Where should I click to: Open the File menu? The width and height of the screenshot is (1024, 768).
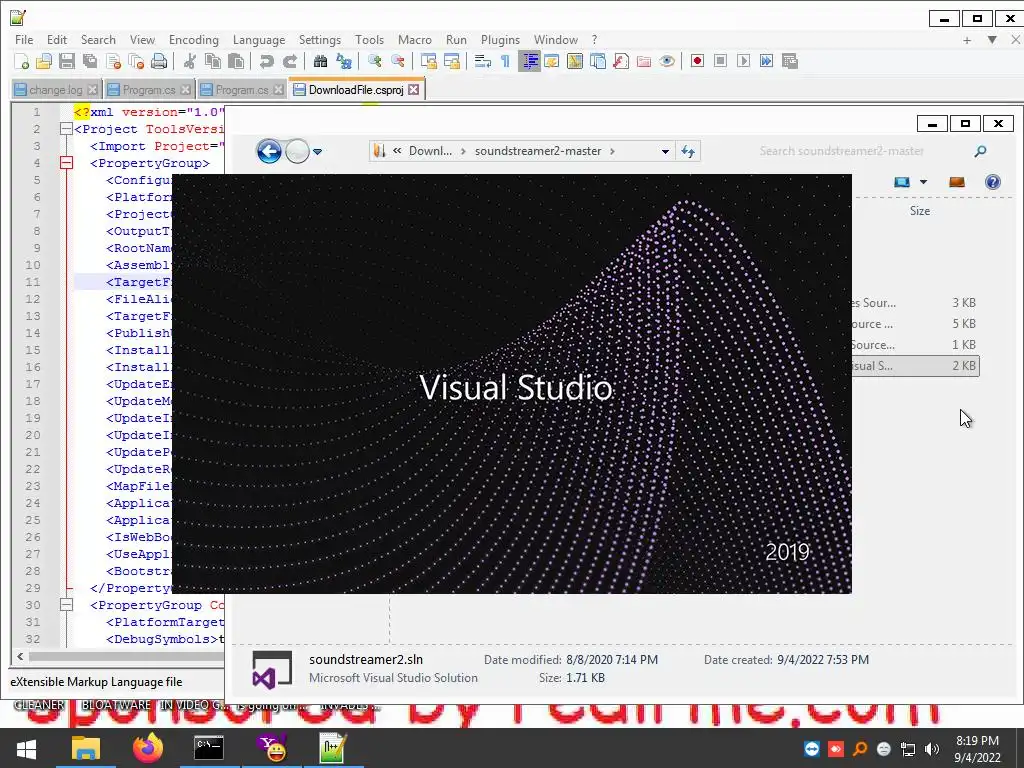[24, 40]
